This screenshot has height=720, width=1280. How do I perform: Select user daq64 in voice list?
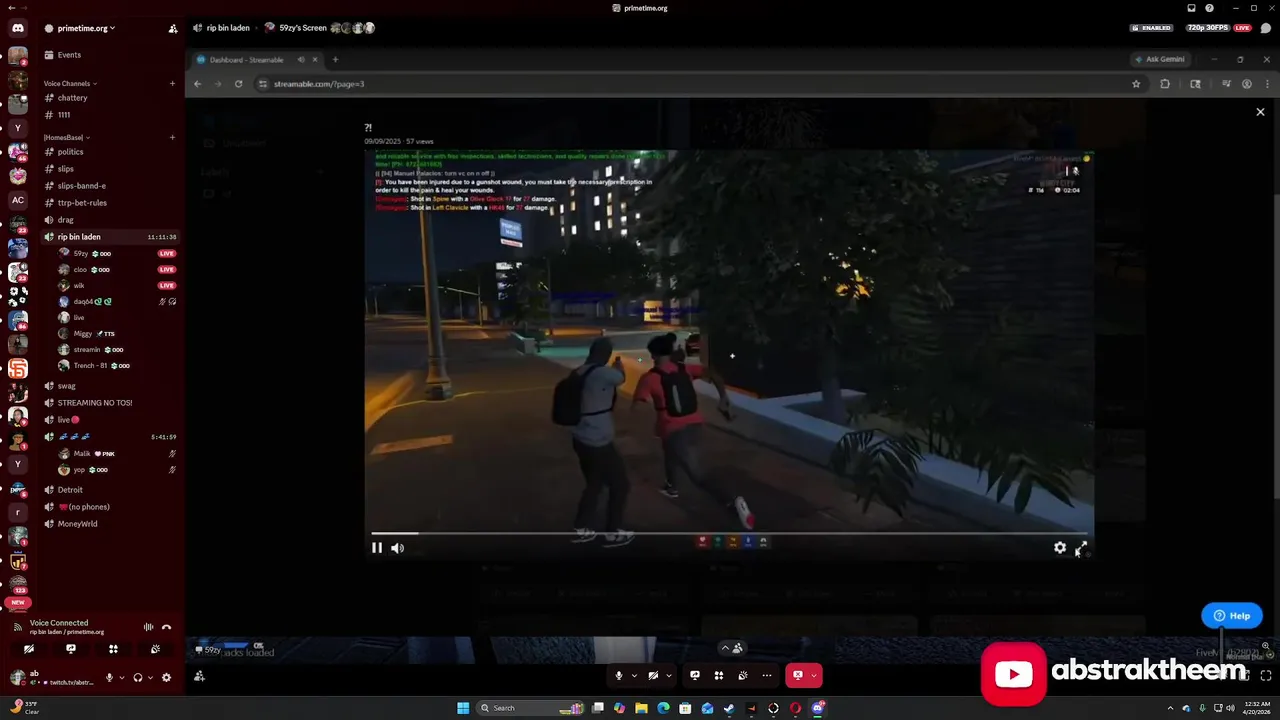(x=83, y=302)
